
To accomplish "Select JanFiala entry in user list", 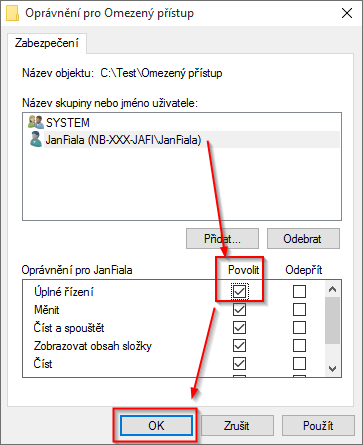I will [182, 140].
